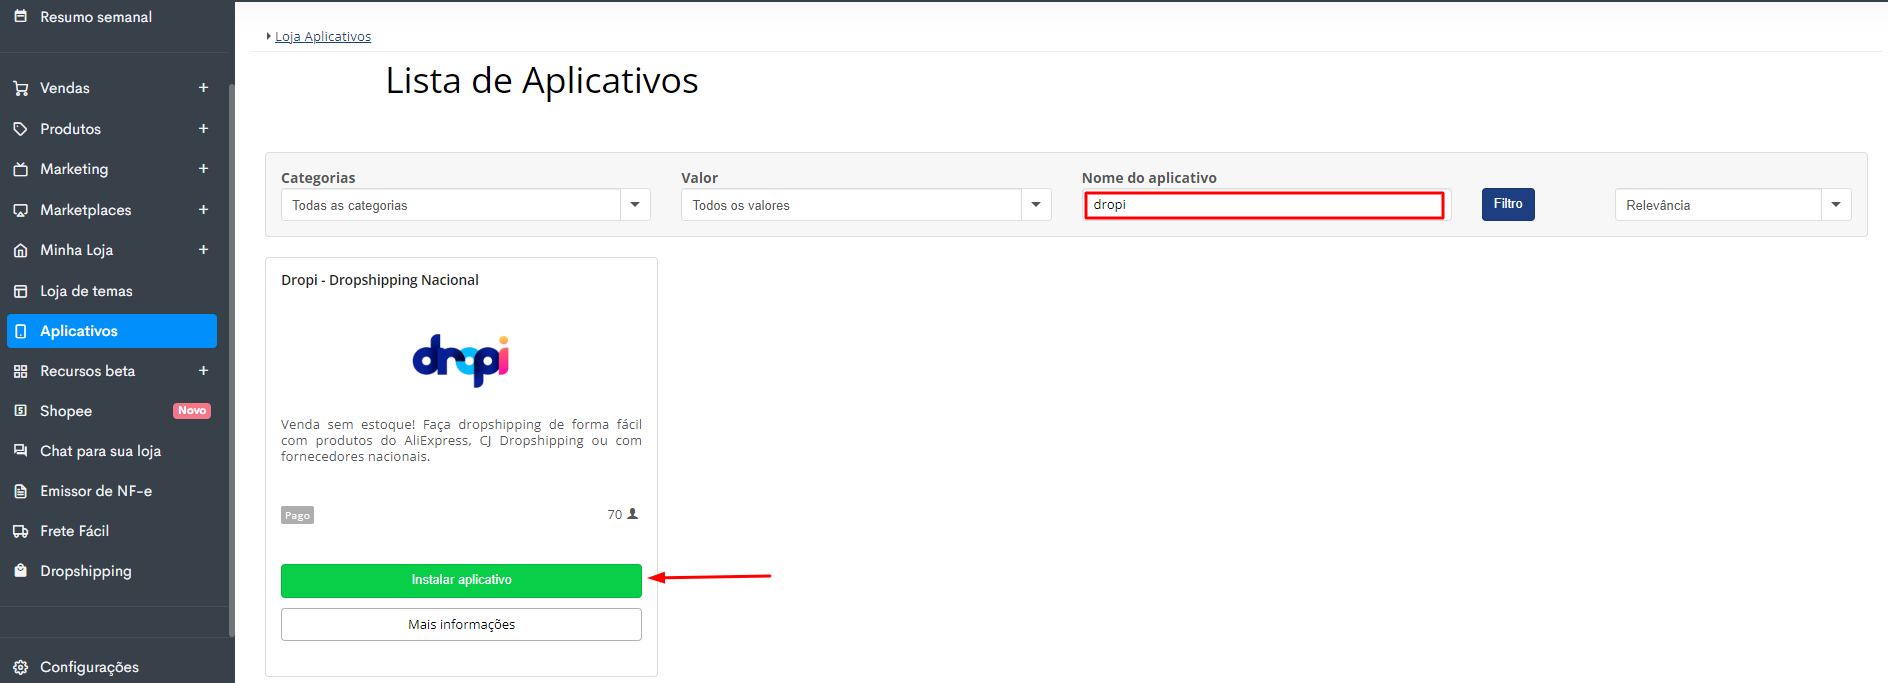Click the Chat para sua loja icon
Viewport: 1888px width, 683px height.
(x=20, y=451)
